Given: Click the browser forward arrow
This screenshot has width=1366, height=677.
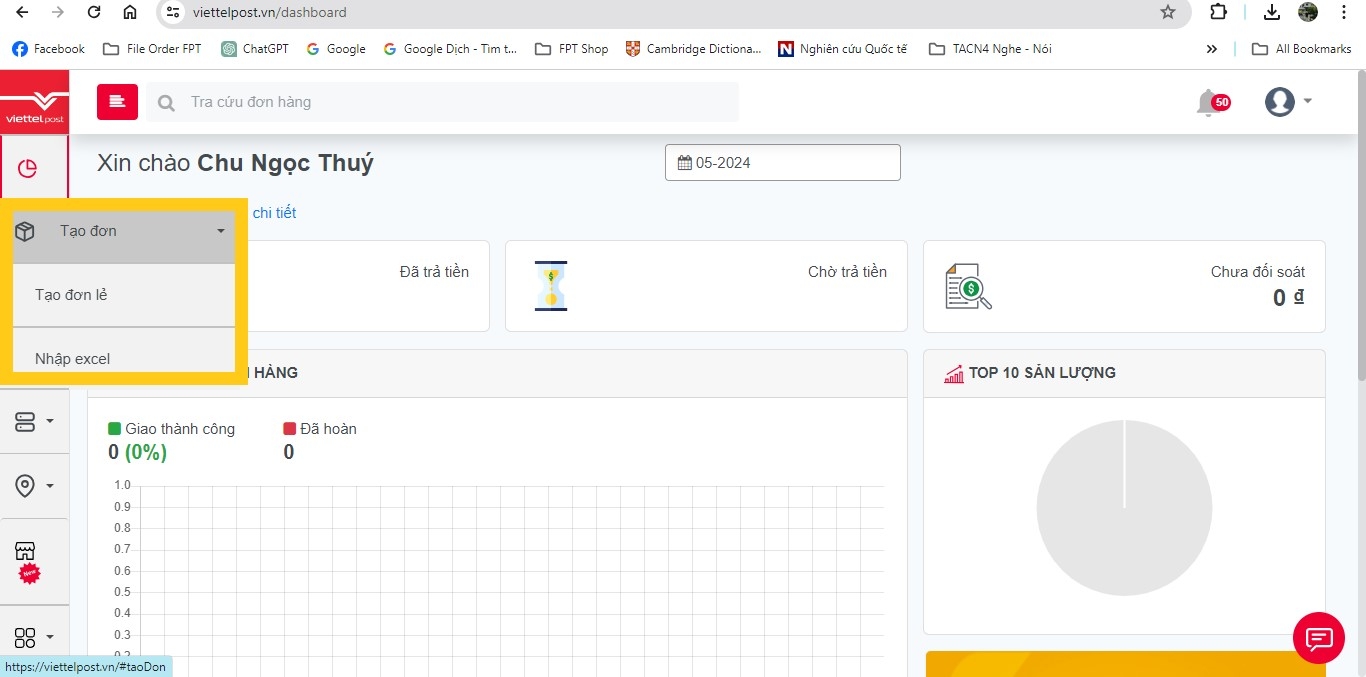Looking at the screenshot, I should (x=58, y=12).
